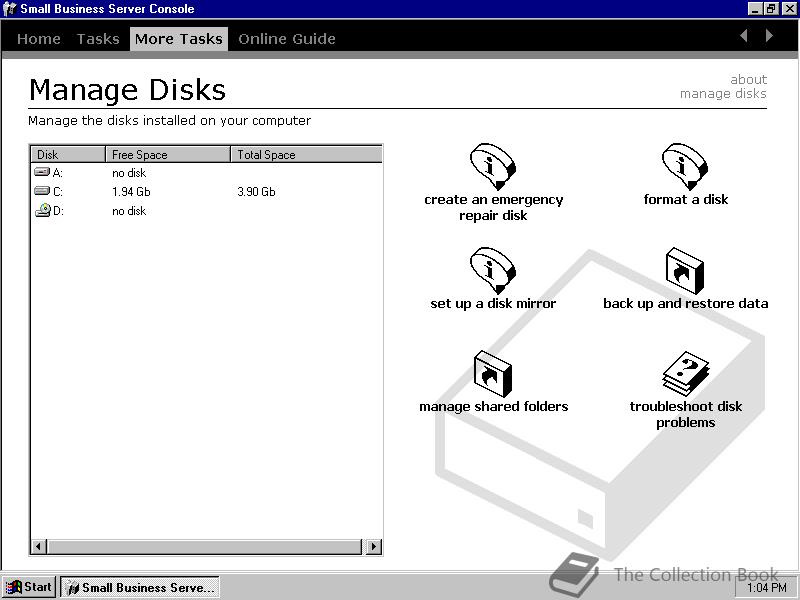The width and height of the screenshot is (800, 600).
Task: Click the forward navigation arrow in console bar
Action: pos(769,36)
